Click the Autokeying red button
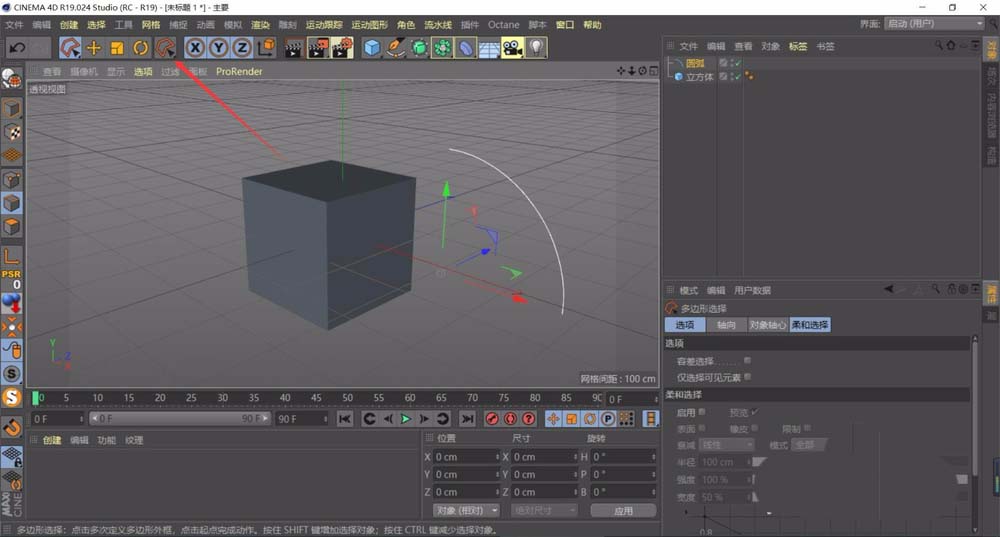The height and width of the screenshot is (537, 1000). click(510, 419)
